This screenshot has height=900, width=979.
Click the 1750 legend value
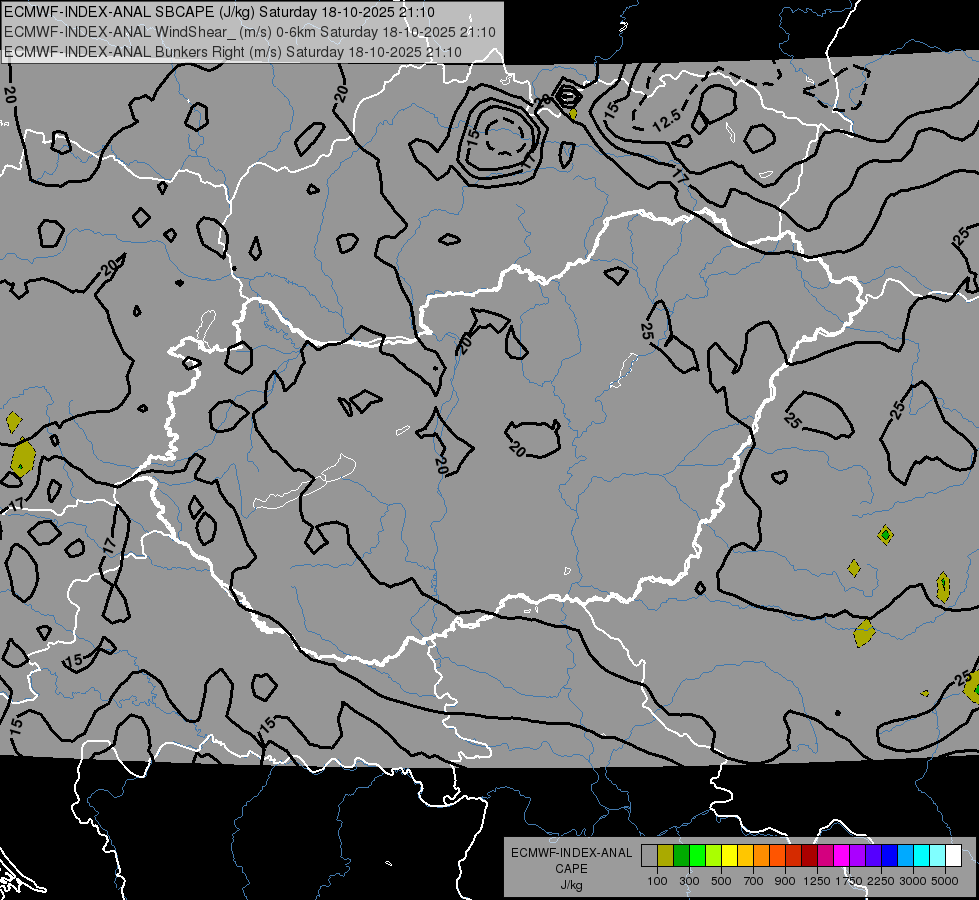pyautogui.click(x=850, y=881)
